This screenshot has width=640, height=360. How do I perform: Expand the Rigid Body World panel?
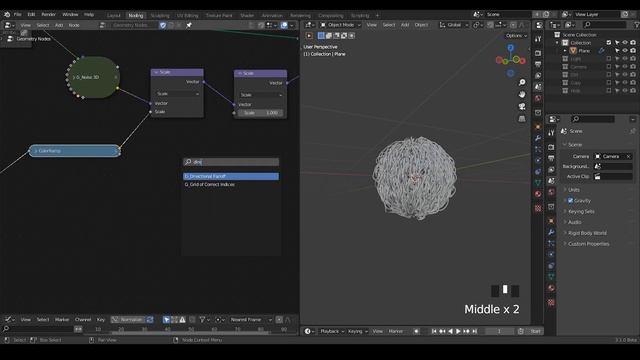coord(587,233)
